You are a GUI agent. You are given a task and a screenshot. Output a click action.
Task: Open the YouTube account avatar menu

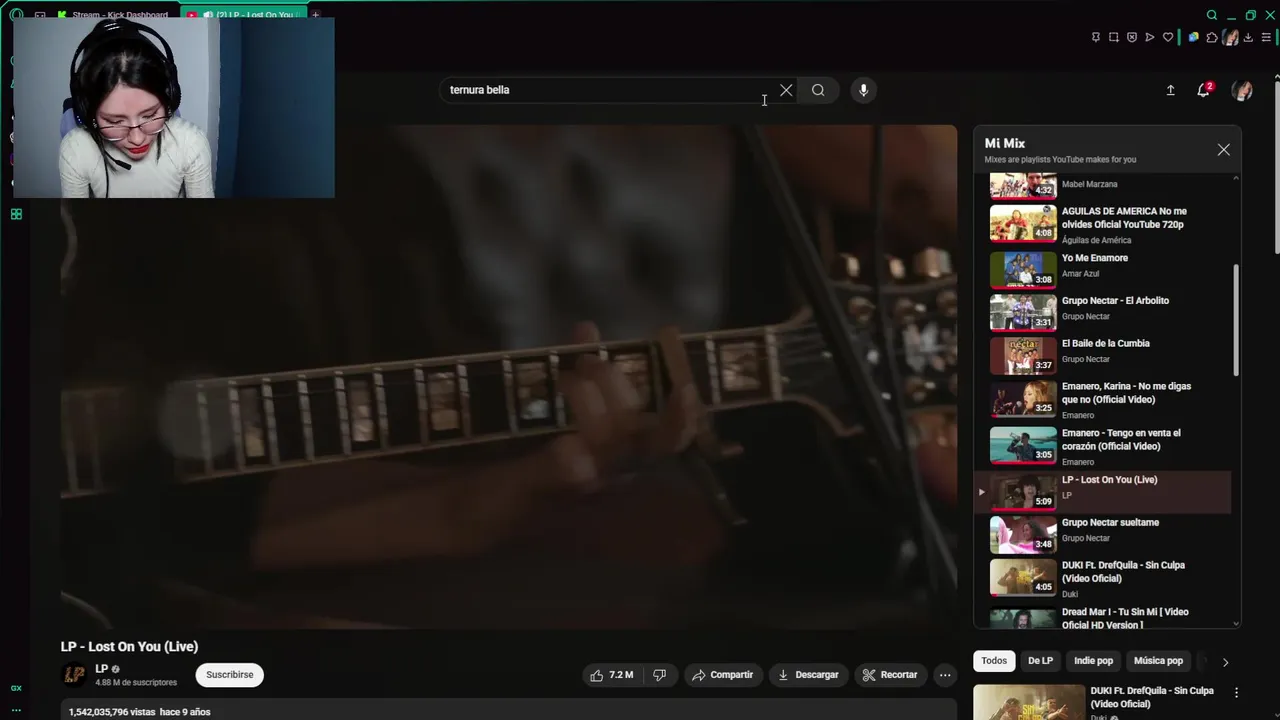click(x=1242, y=90)
